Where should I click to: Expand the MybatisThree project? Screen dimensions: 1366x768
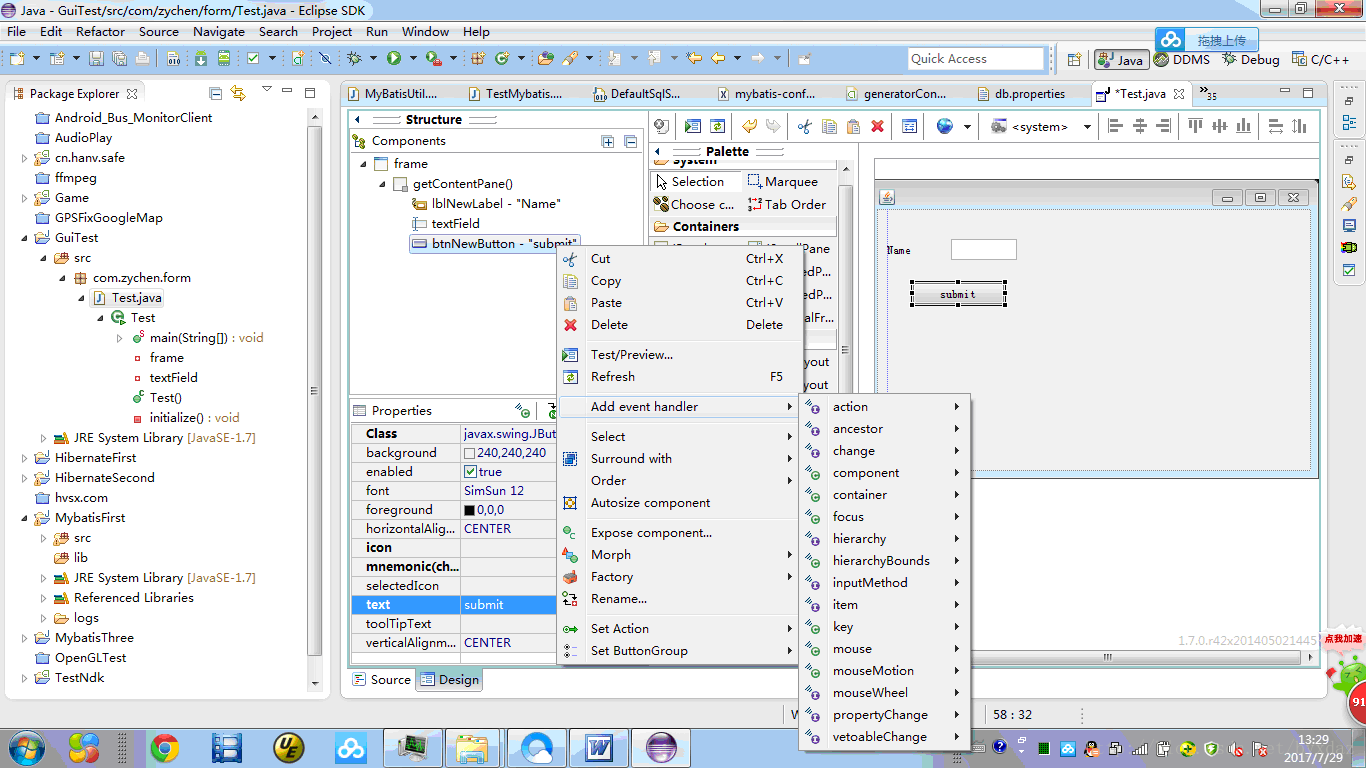coord(25,638)
